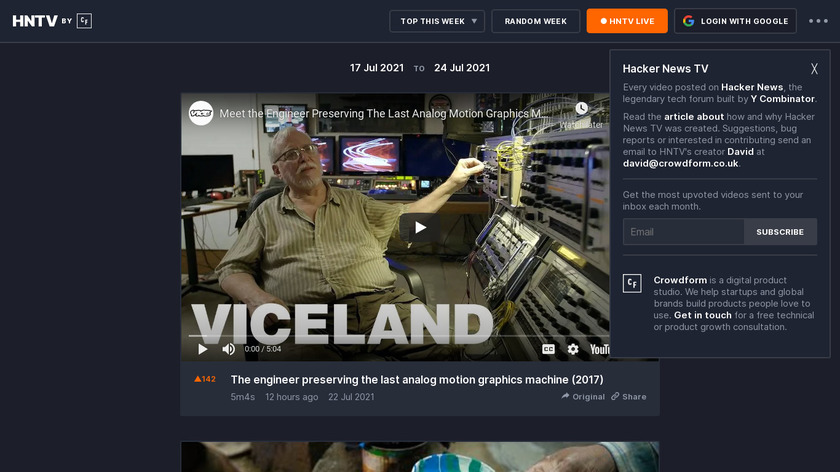Toggle closed captions (CC)

click(548, 349)
